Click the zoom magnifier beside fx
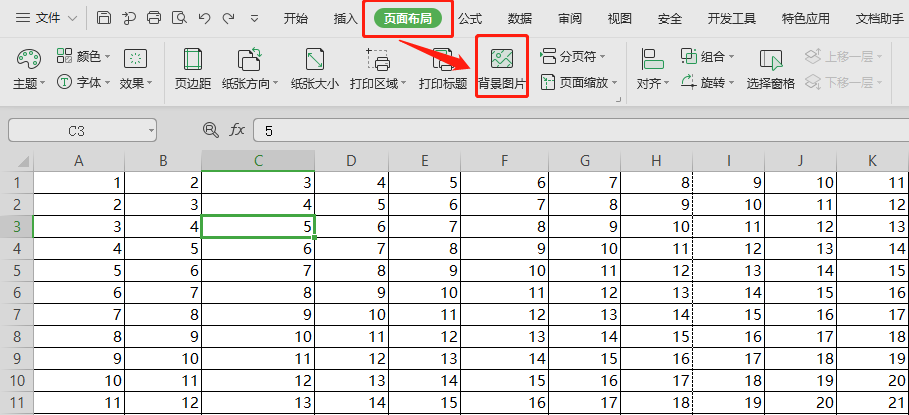Image resolution: width=909 pixels, height=415 pixels. (210, 130)
